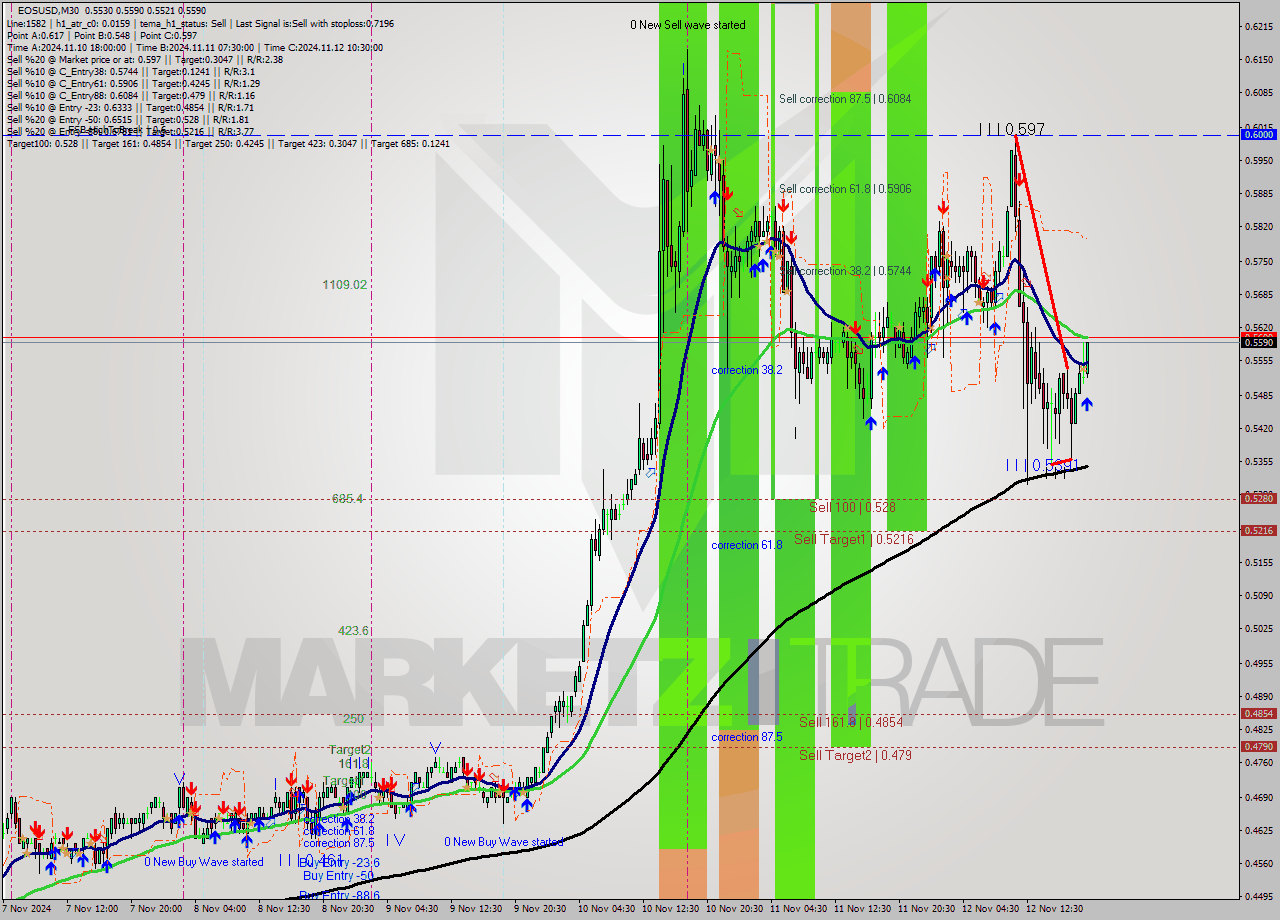Viewport: 1280px width, 920px height.
Task: Click the green '250' level label
Action: point(353,719)
